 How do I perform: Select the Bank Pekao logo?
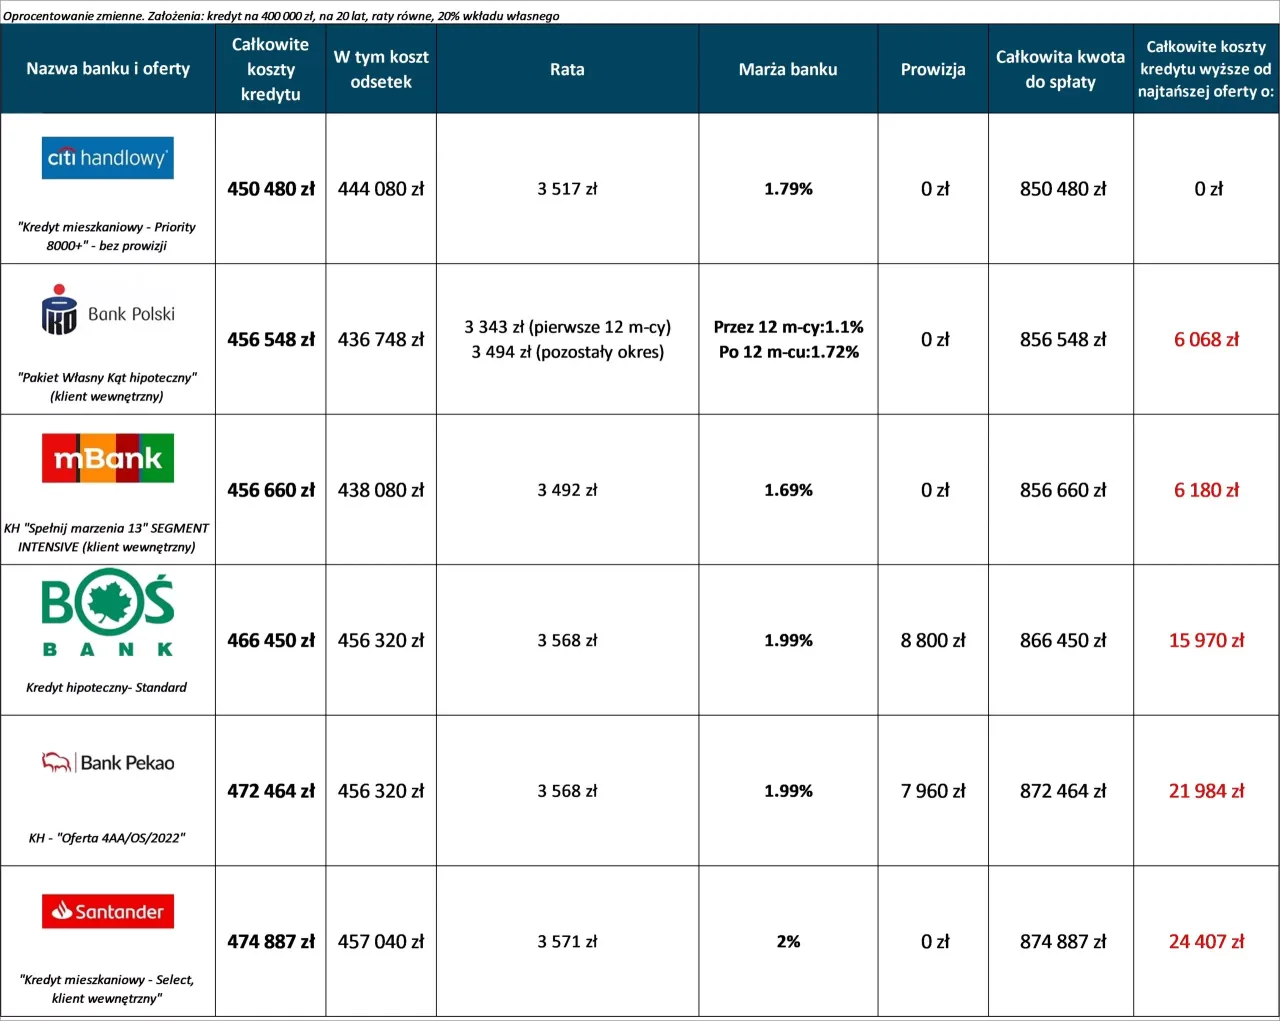[107, 762]
